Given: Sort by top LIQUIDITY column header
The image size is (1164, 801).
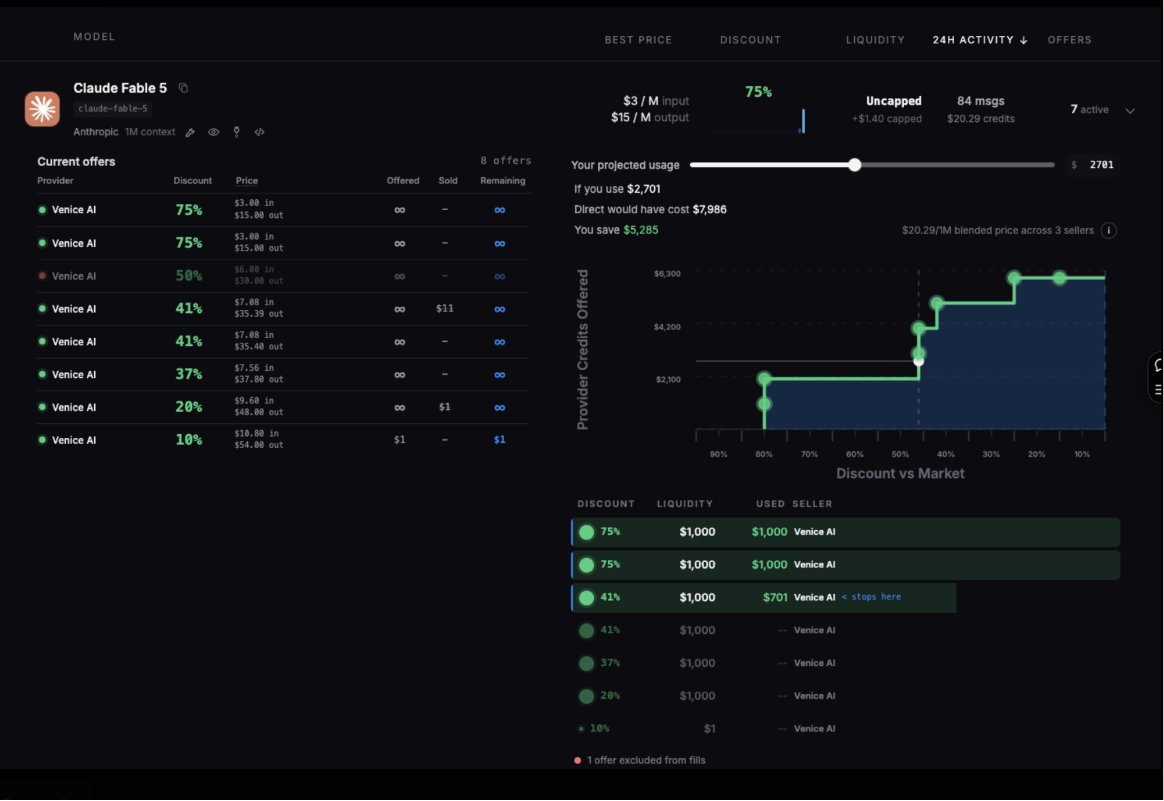Looking at the screenshot, I should tap(875, 40).
